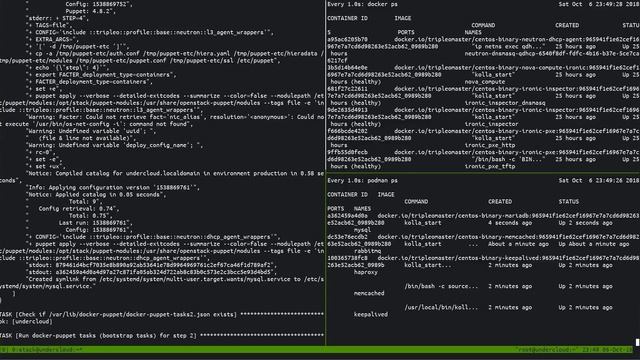
Task: Click 'Notice: Compiled catalog for undercloud.localdomain' line
Action: (x=175, y=173)
